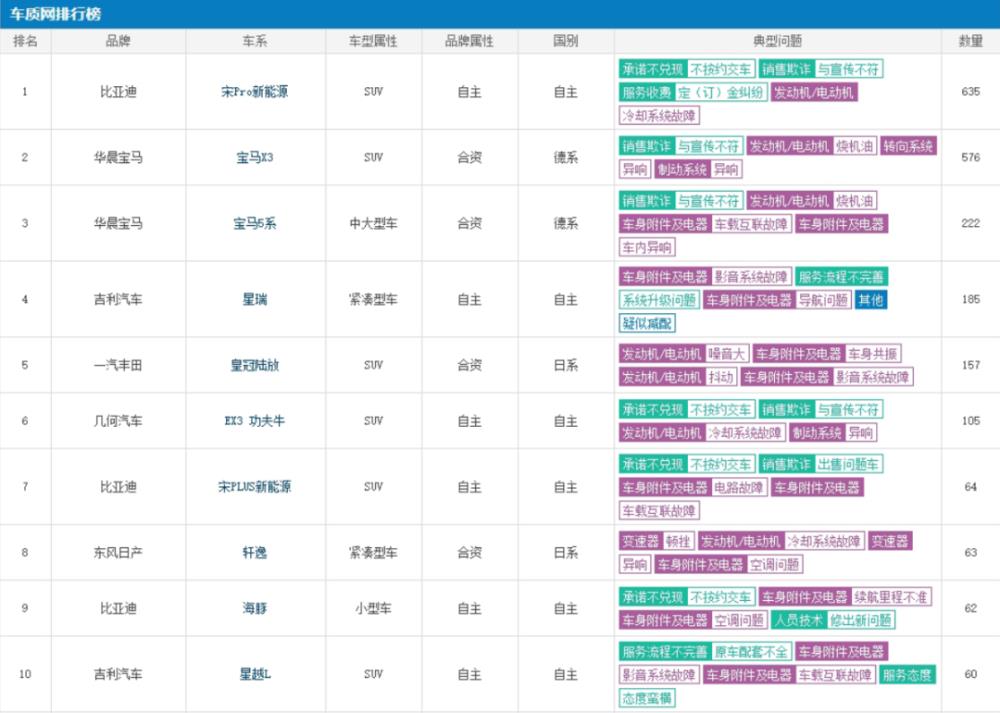Click the 日系 cell in 皇冠陆放 row
The image size is (1000, 713).
pos(566,365)
